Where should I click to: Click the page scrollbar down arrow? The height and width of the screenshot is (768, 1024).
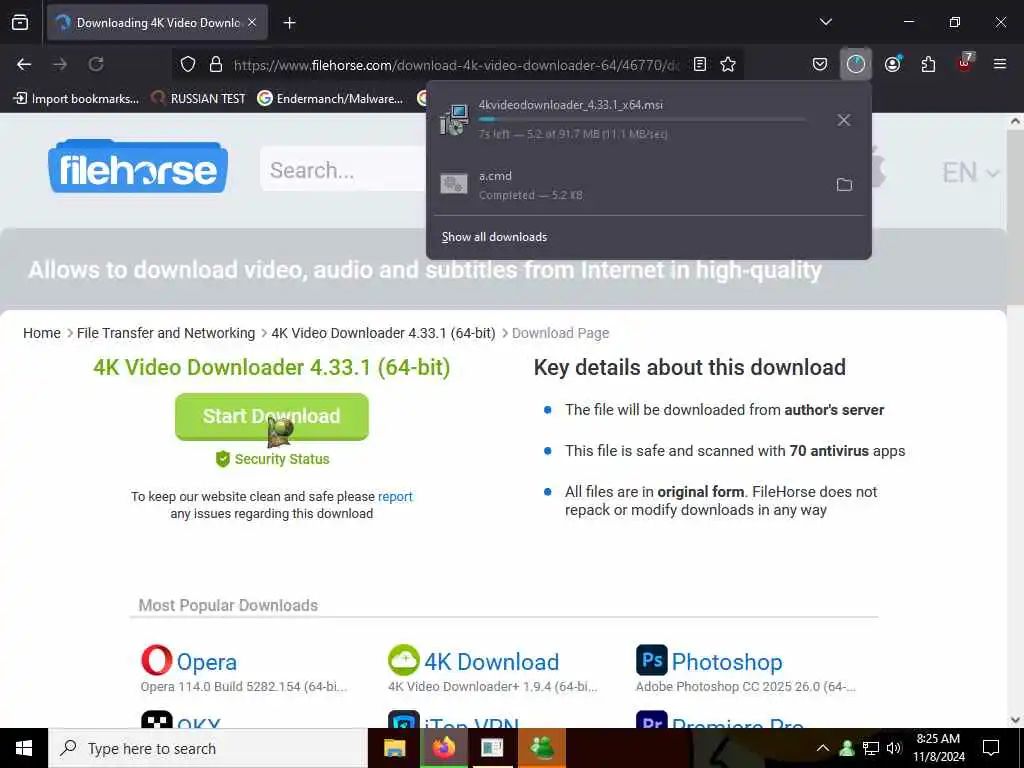(x=1016, y=720)
